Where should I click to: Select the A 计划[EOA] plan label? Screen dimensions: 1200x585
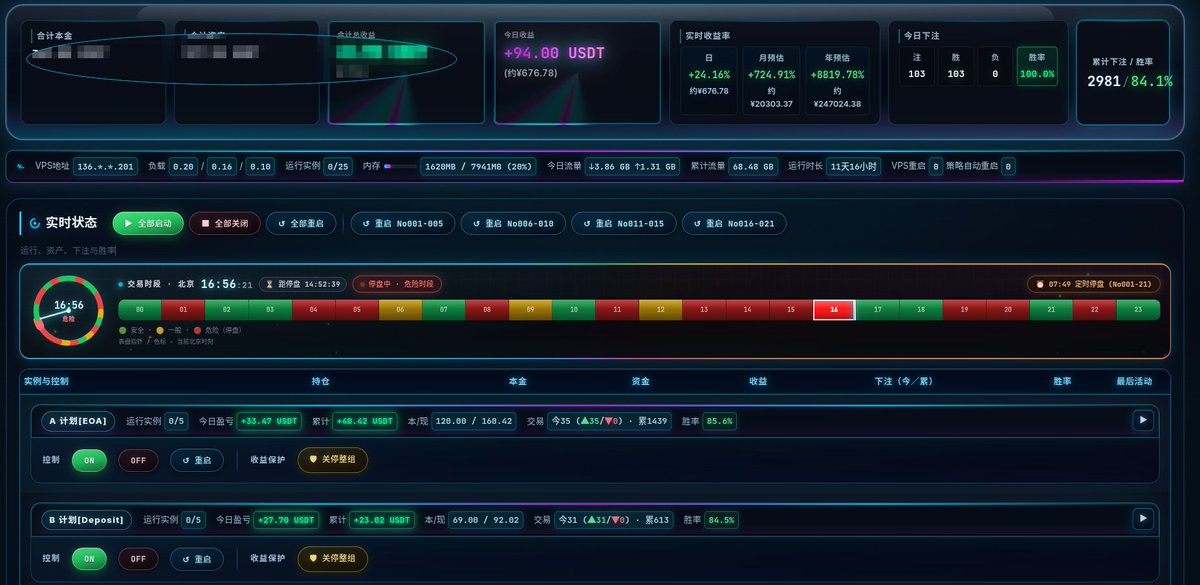[78, 421]
